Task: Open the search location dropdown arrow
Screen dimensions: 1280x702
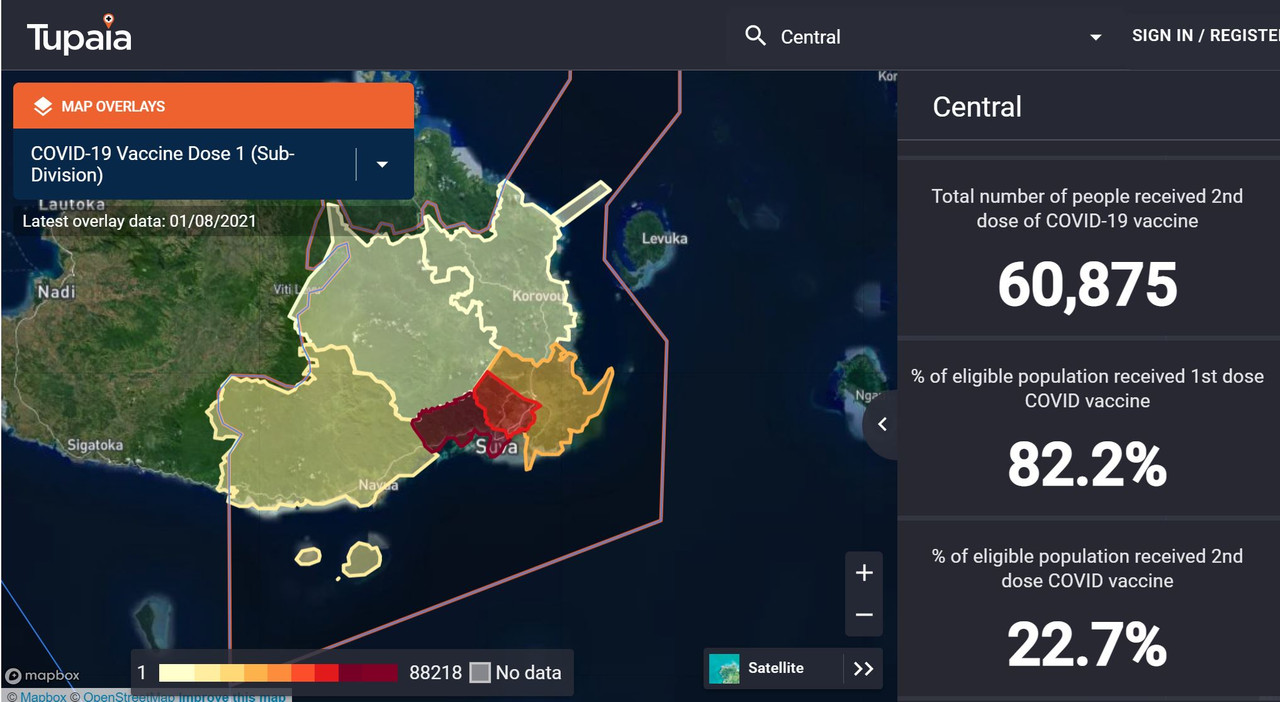Action: pyautogui.click(x=1096, y=37)
